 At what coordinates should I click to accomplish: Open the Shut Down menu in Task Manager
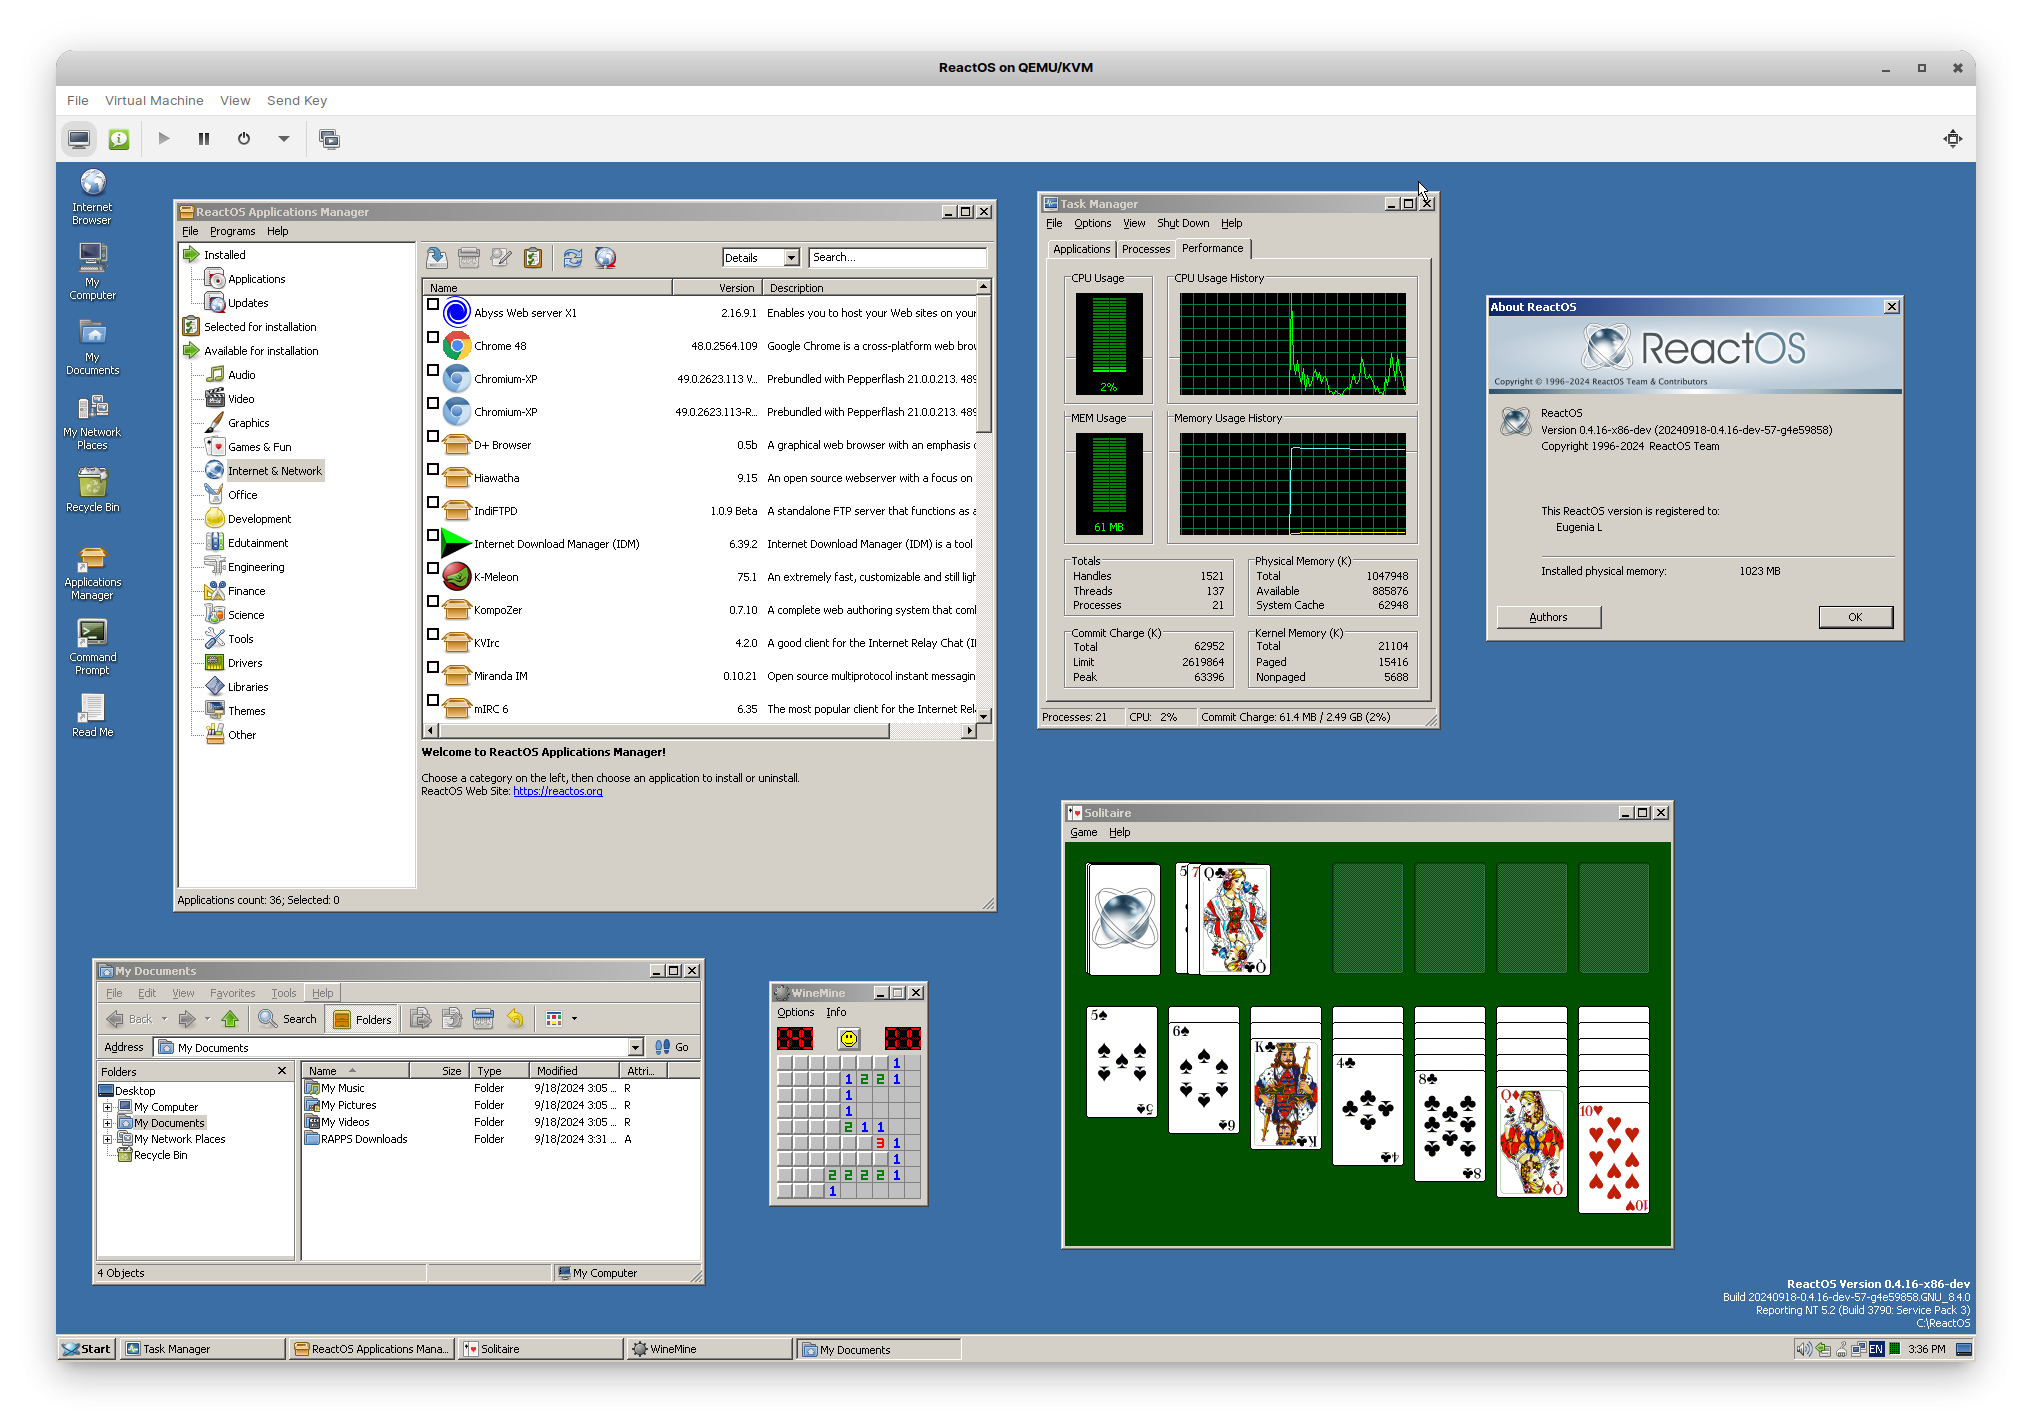pos(1183,224)
